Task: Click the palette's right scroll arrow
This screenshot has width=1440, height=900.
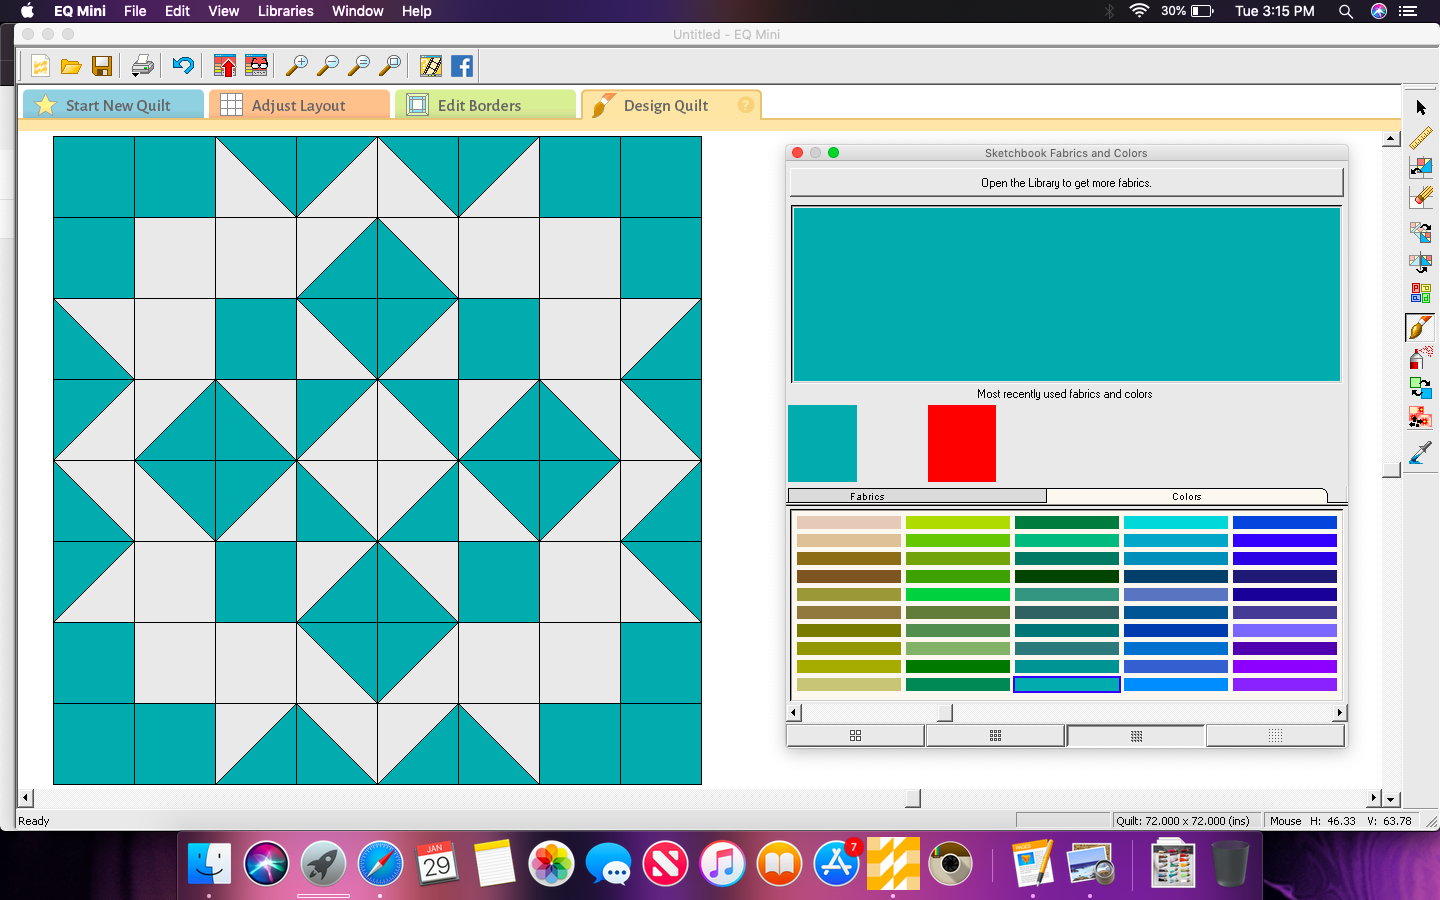Action: tap(1340, 713)
